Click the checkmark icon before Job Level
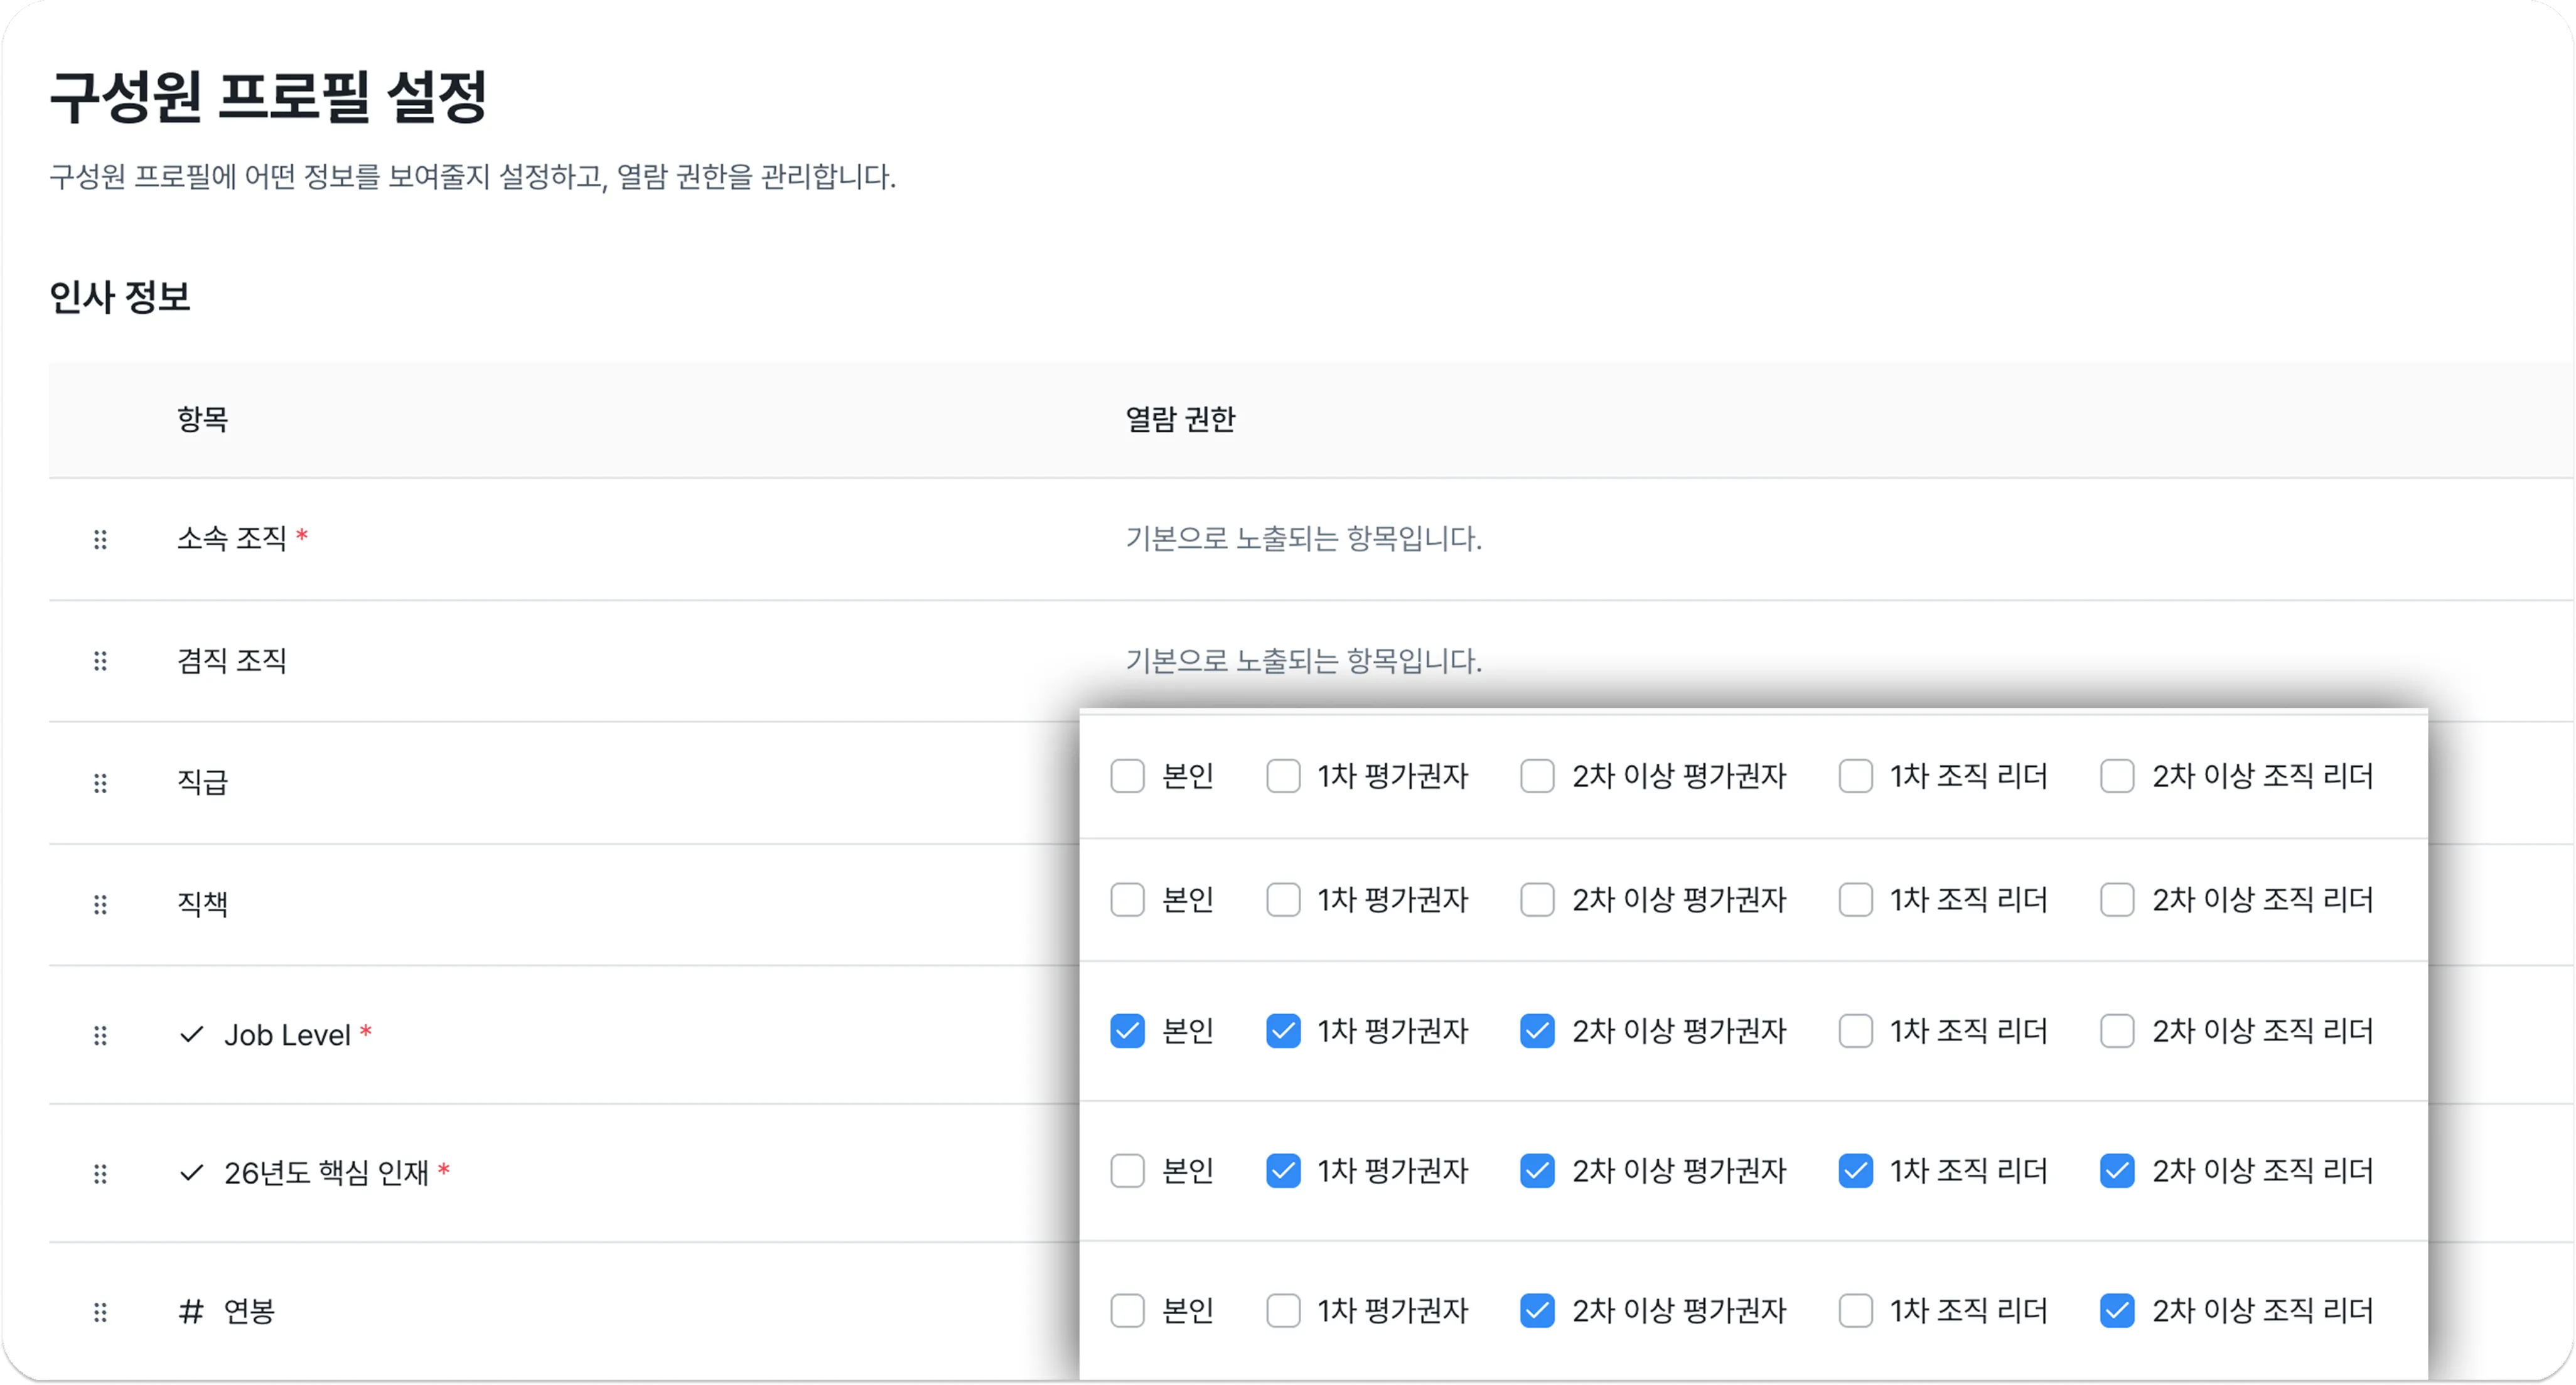The image size is (2576, 1385). 191,1034
